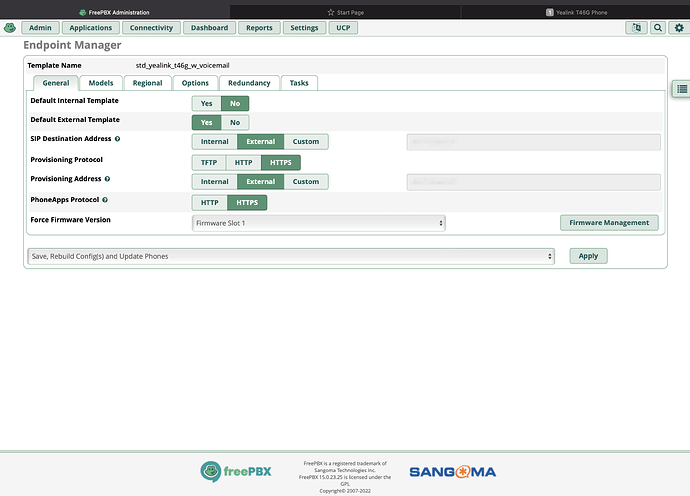Switch to the Options tab
This screenshot has height=496, width=690.
click(195, 83)
